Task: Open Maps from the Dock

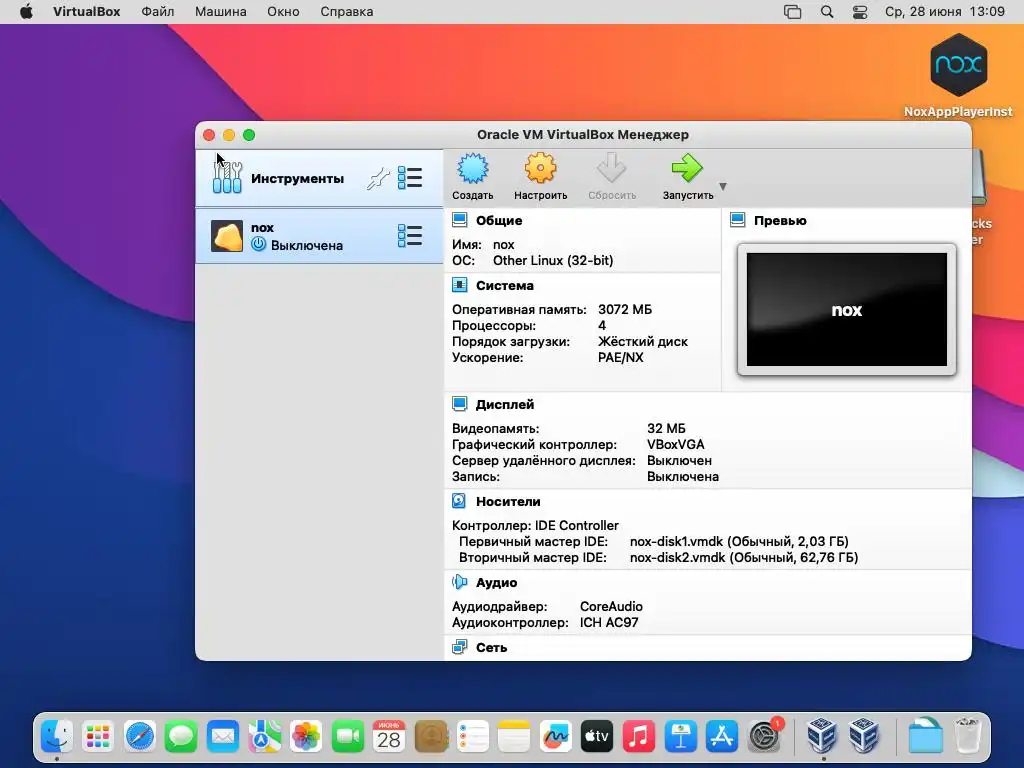Action: (x=264, y=737)
